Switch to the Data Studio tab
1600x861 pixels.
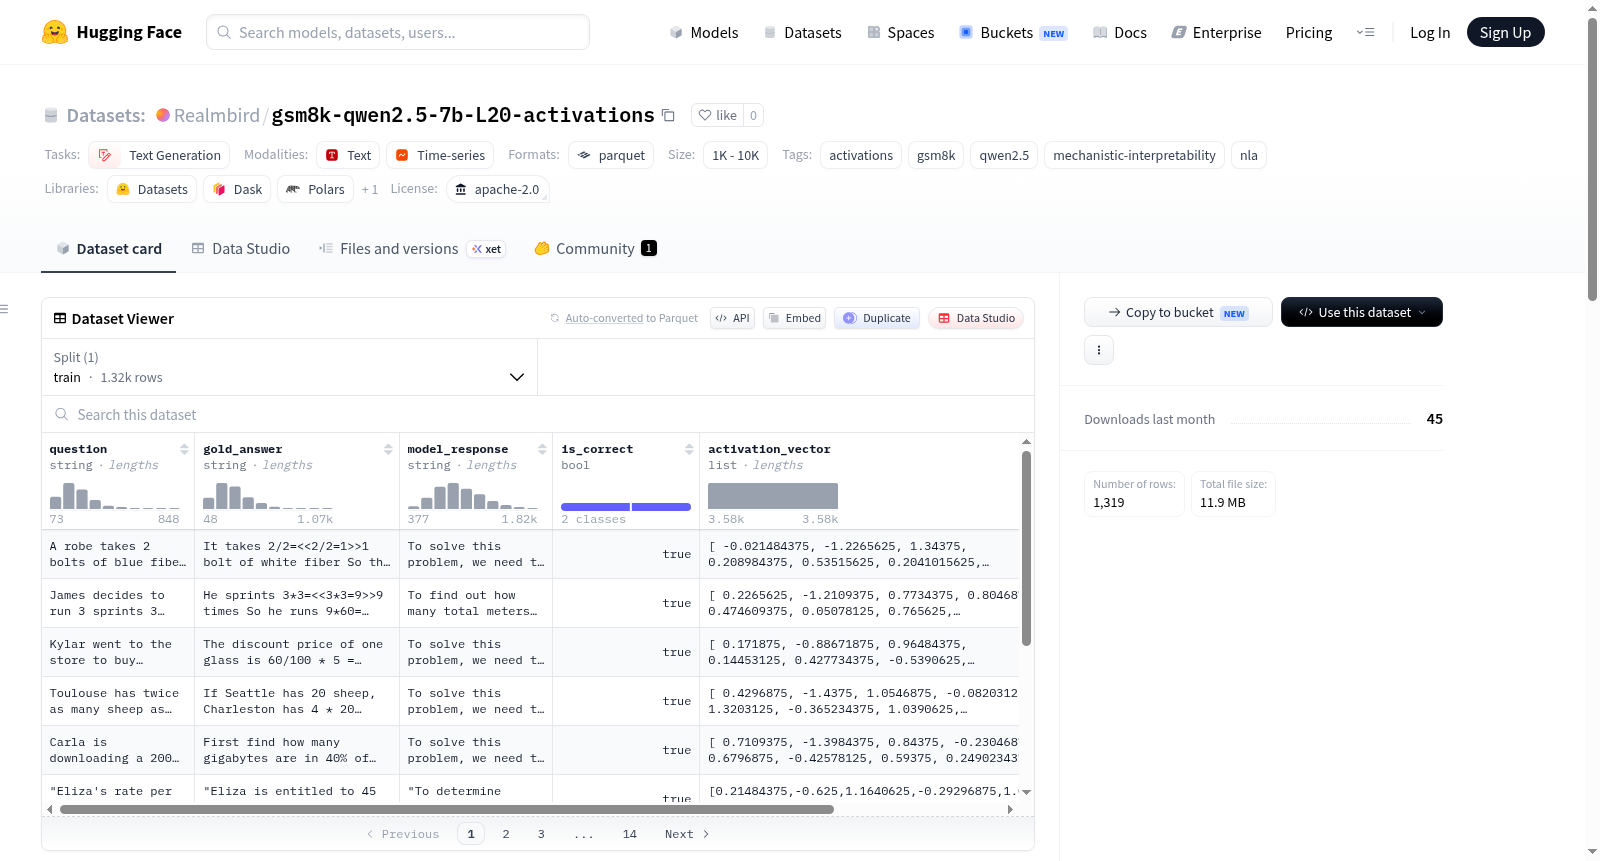(x=241, y=249)
